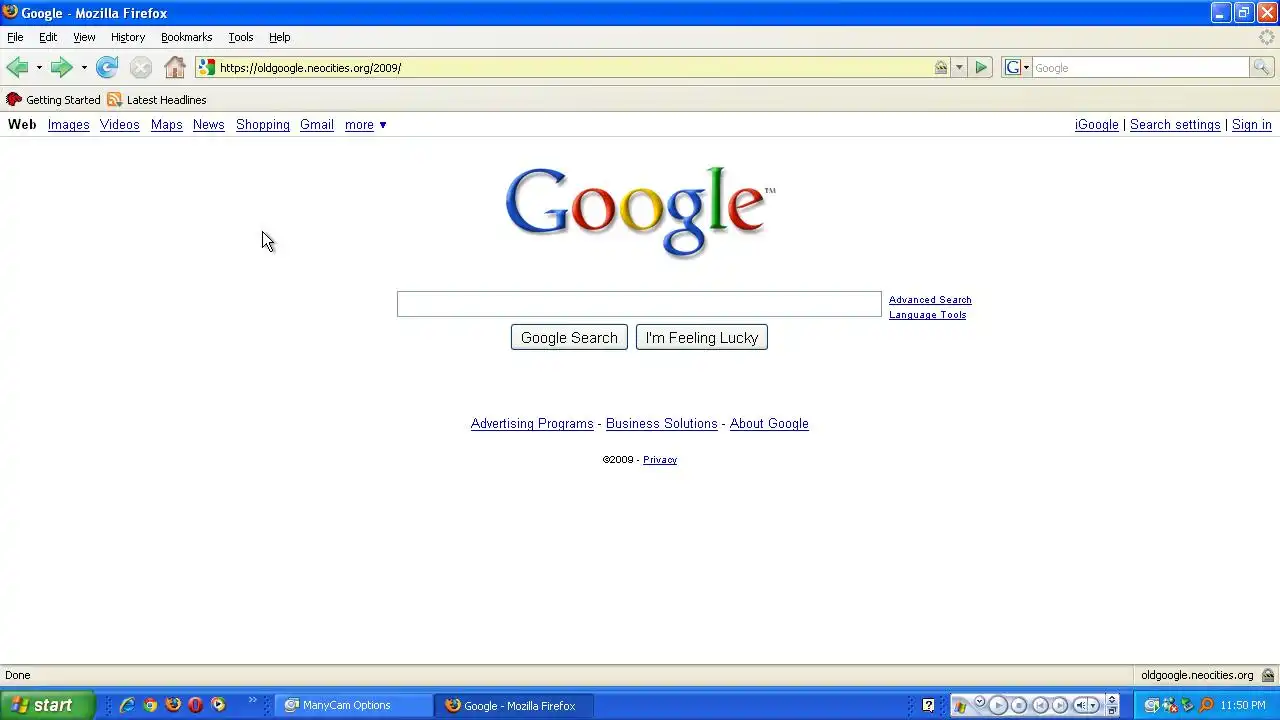Click the I'm Feeling Lucky button
Image resolution: width=1280 pixels, height=720 pixels.
click(x=702, y=338)
